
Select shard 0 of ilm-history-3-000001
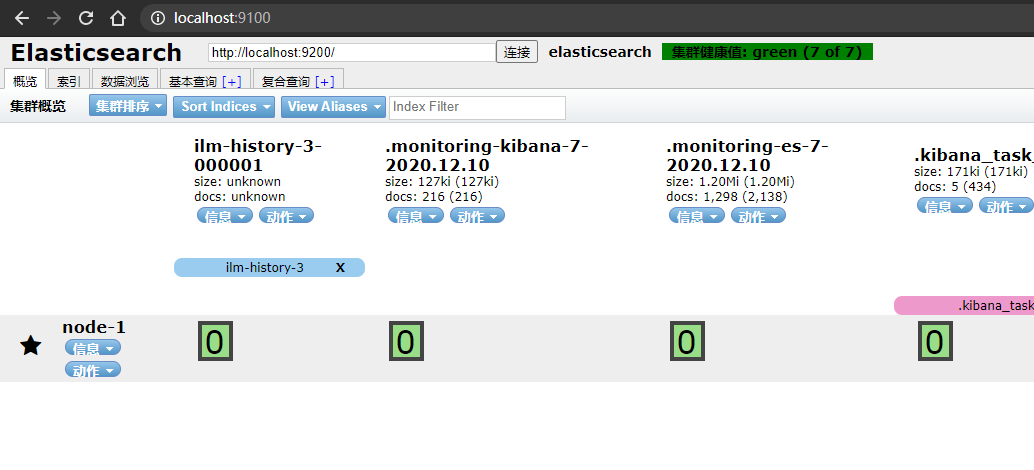216,341
